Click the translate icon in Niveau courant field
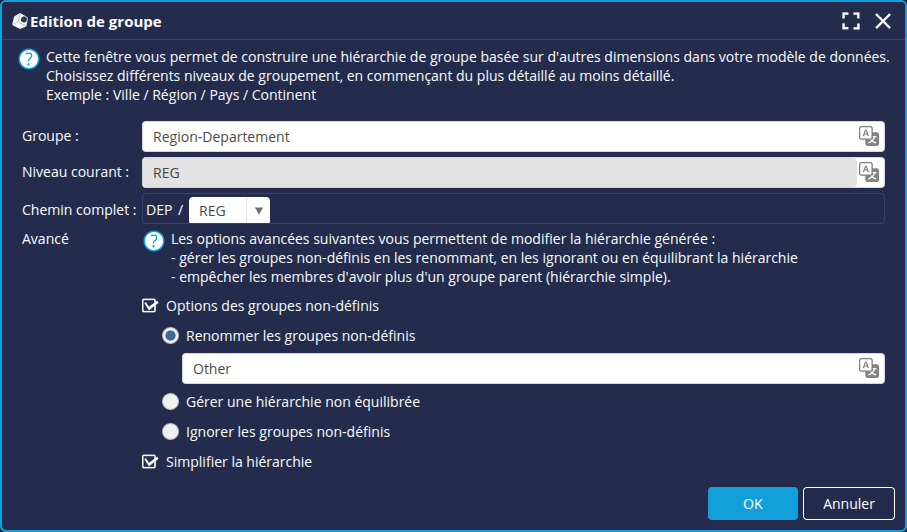The width and height of the screenshot is (907, 532). click(x=868, y=172)
